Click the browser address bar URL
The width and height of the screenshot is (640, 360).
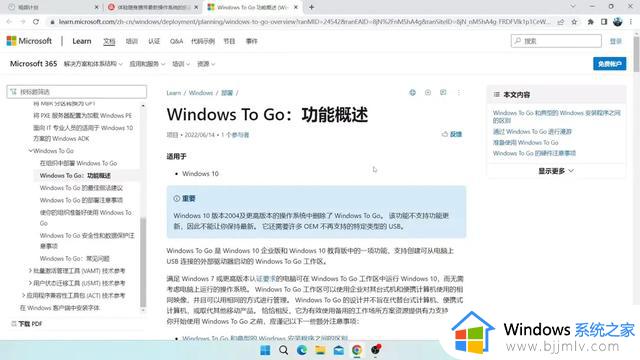[304, 22]
